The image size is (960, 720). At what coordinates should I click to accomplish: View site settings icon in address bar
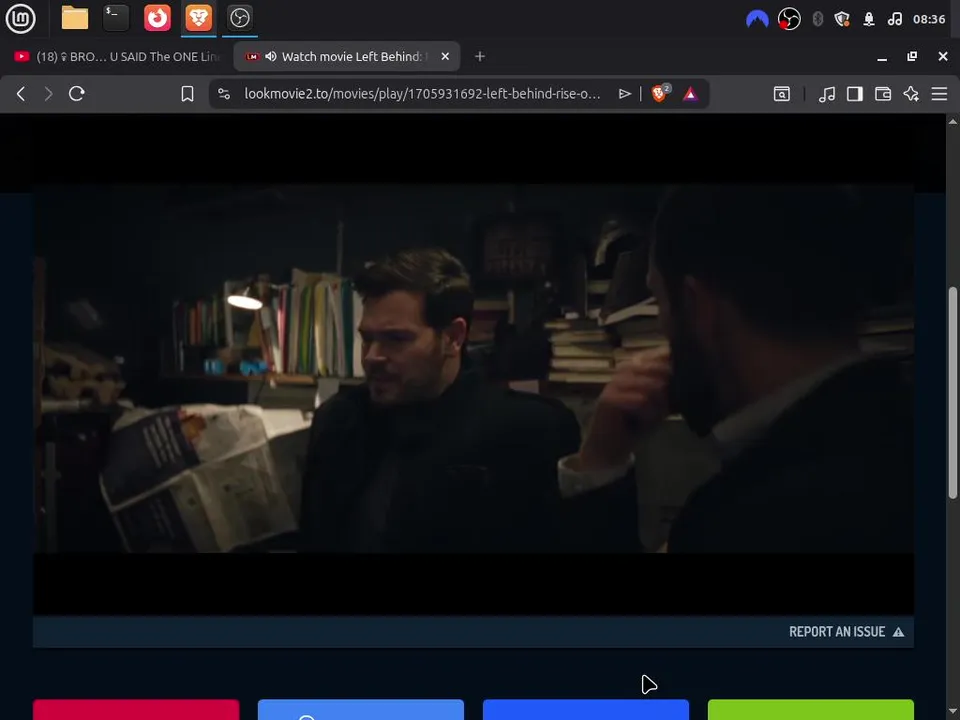224,94
